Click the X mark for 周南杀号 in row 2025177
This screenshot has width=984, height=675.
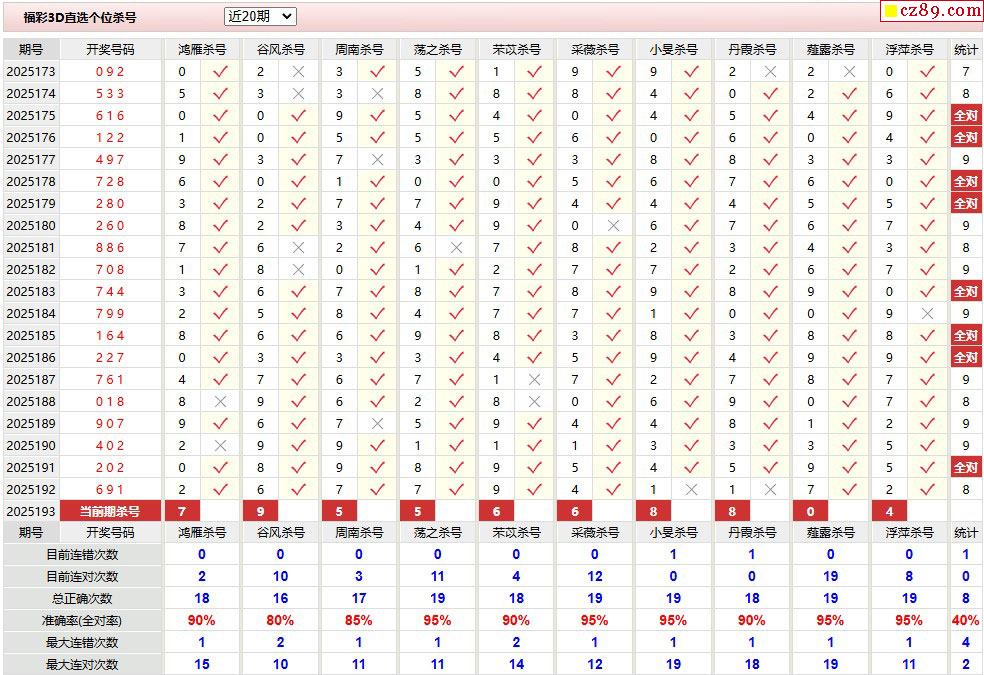tap(377, 159)
